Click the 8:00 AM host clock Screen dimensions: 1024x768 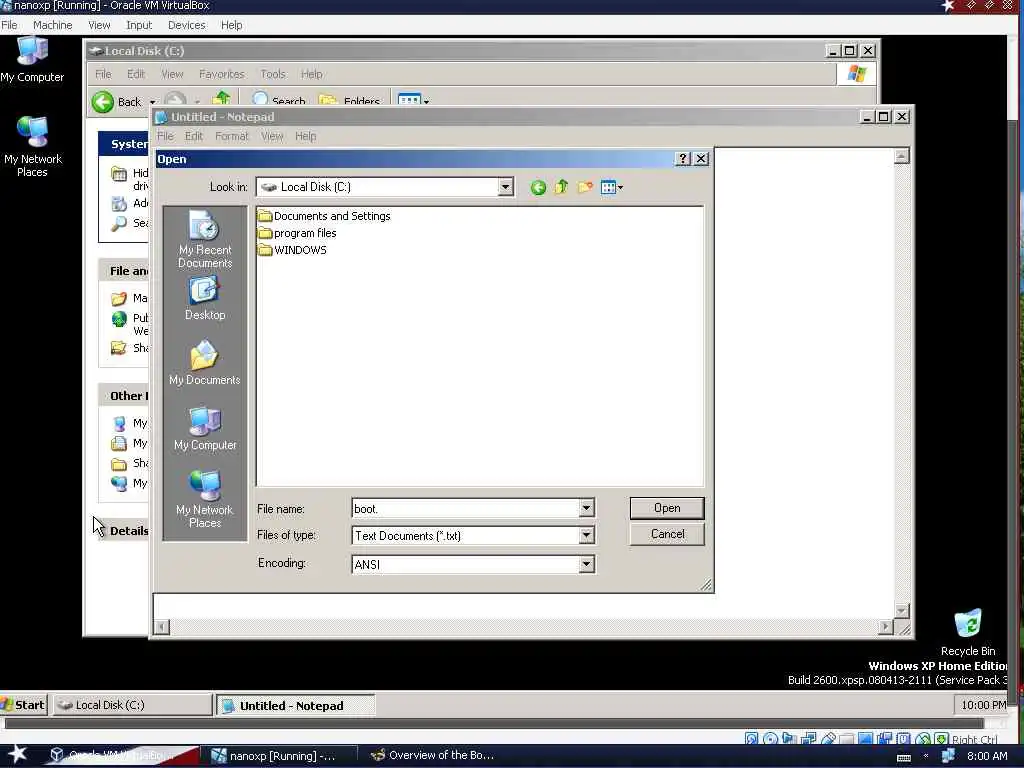tap(987, 756)
